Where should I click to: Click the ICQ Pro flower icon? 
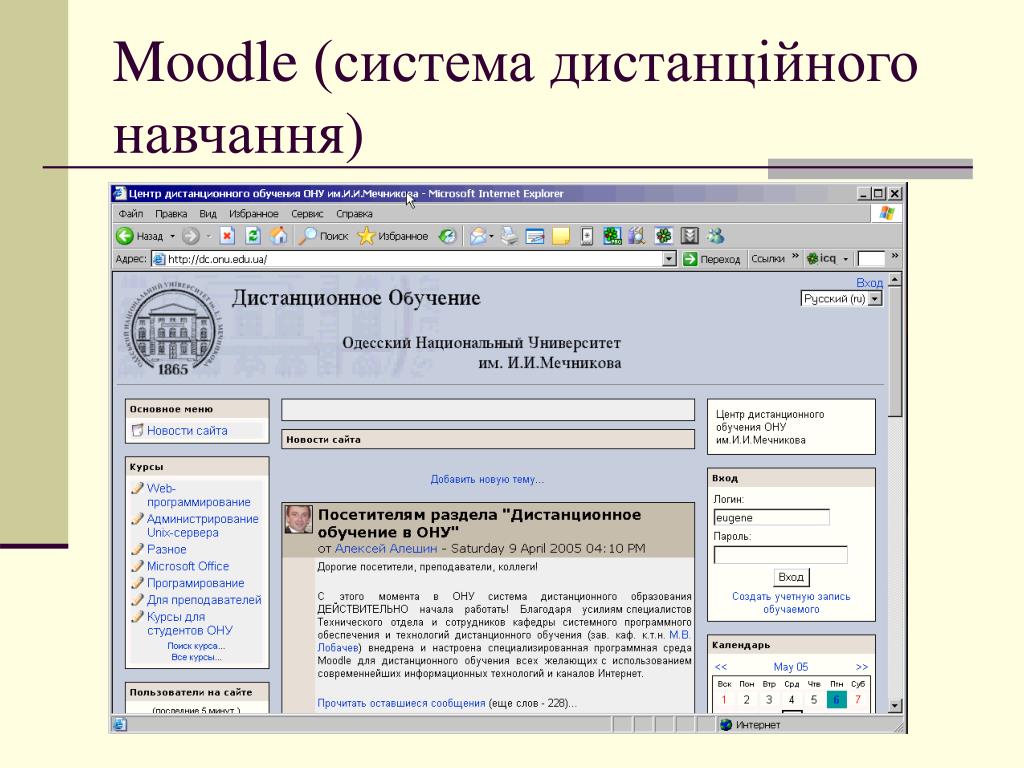[x=612, y=236]
